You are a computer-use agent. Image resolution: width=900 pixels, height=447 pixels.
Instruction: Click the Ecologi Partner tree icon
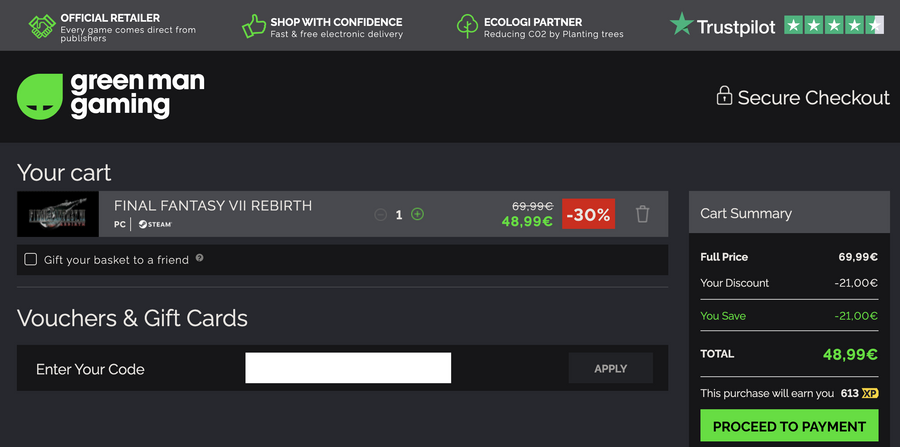tap(467, 26)
